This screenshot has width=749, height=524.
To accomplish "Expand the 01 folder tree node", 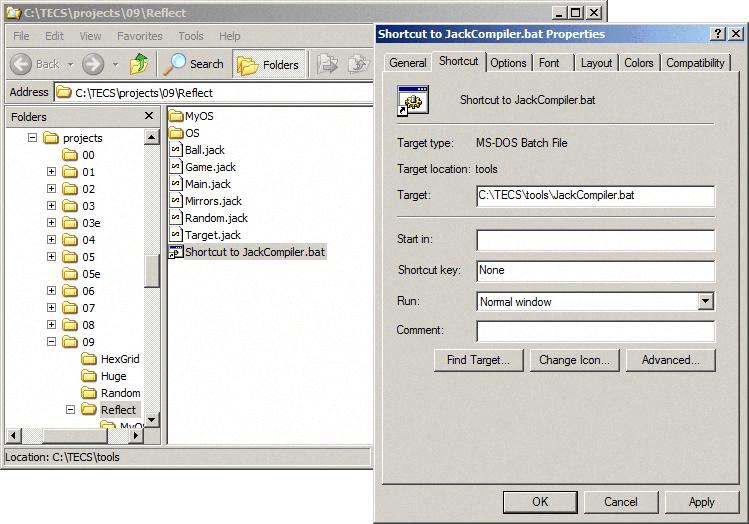I will [51, 172].
